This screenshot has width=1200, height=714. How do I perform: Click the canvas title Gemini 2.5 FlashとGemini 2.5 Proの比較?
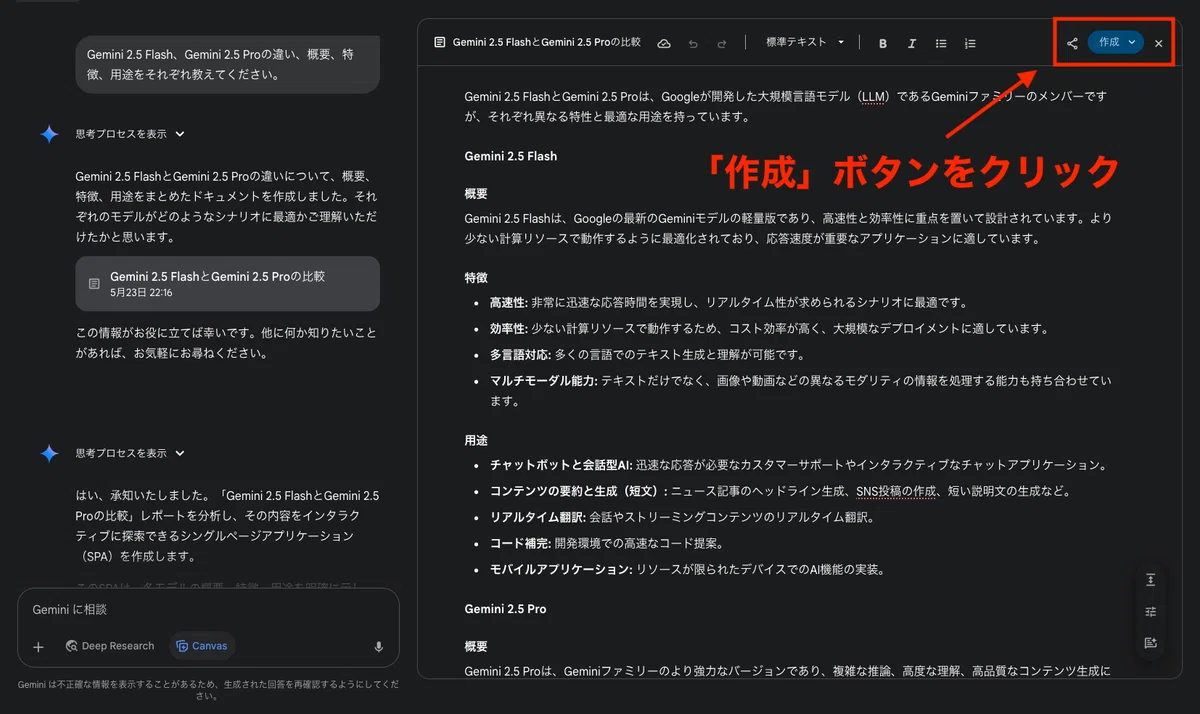pyautogui.click(x=547, y=43)
